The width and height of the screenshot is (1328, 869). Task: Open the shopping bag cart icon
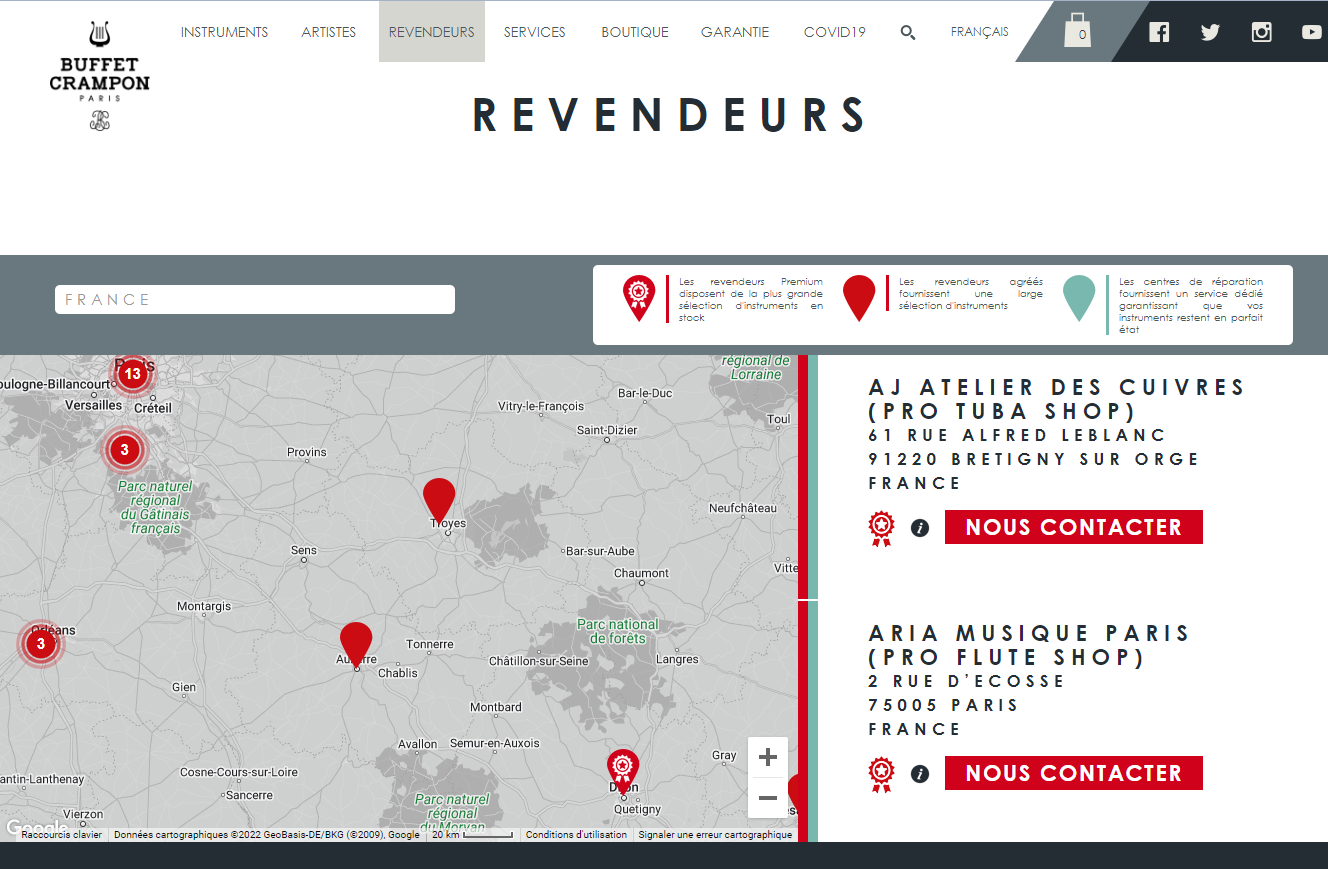pyautogui.click(x=1077, y=31)
